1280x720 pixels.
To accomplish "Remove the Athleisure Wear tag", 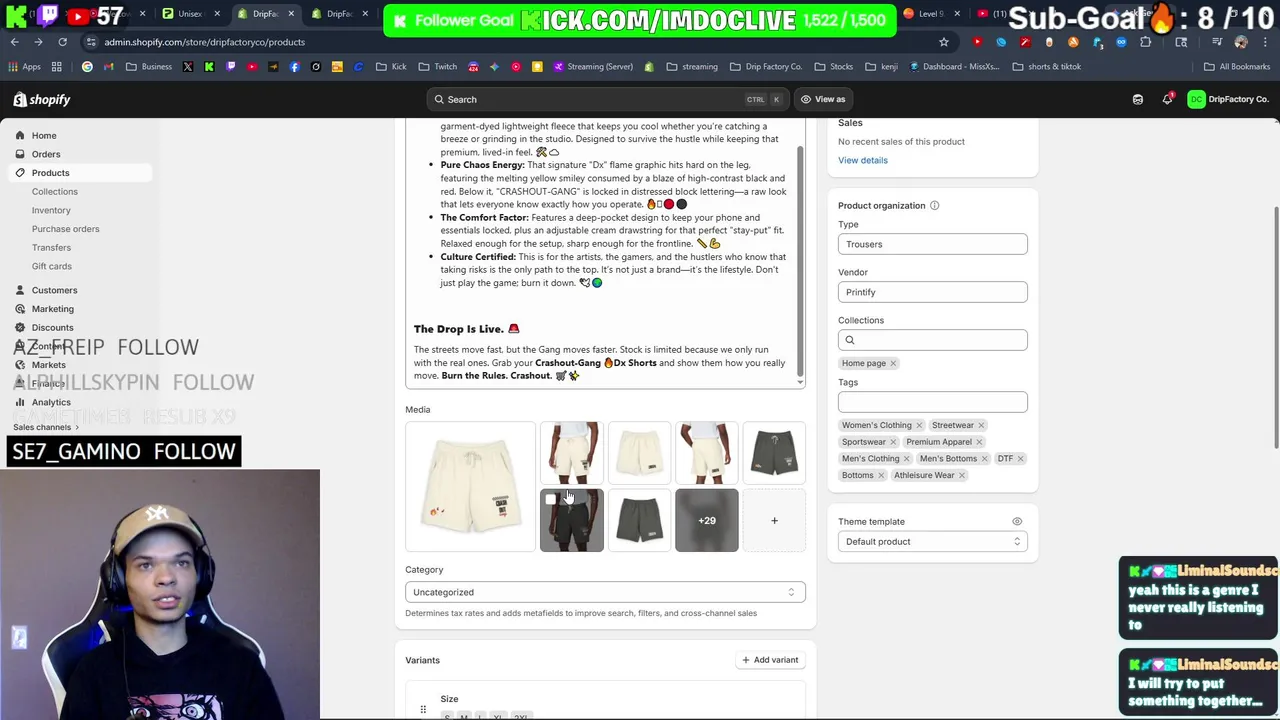I will (x=962, y=476).
